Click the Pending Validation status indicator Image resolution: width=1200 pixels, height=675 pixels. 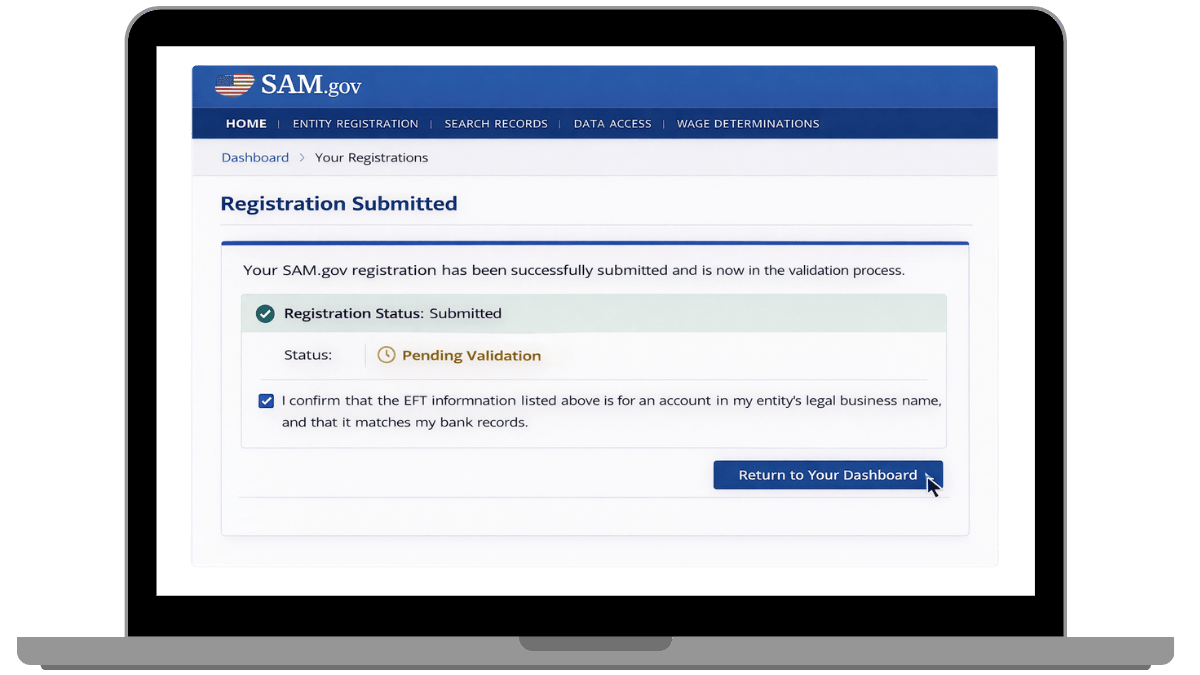(x=470, y=355)
